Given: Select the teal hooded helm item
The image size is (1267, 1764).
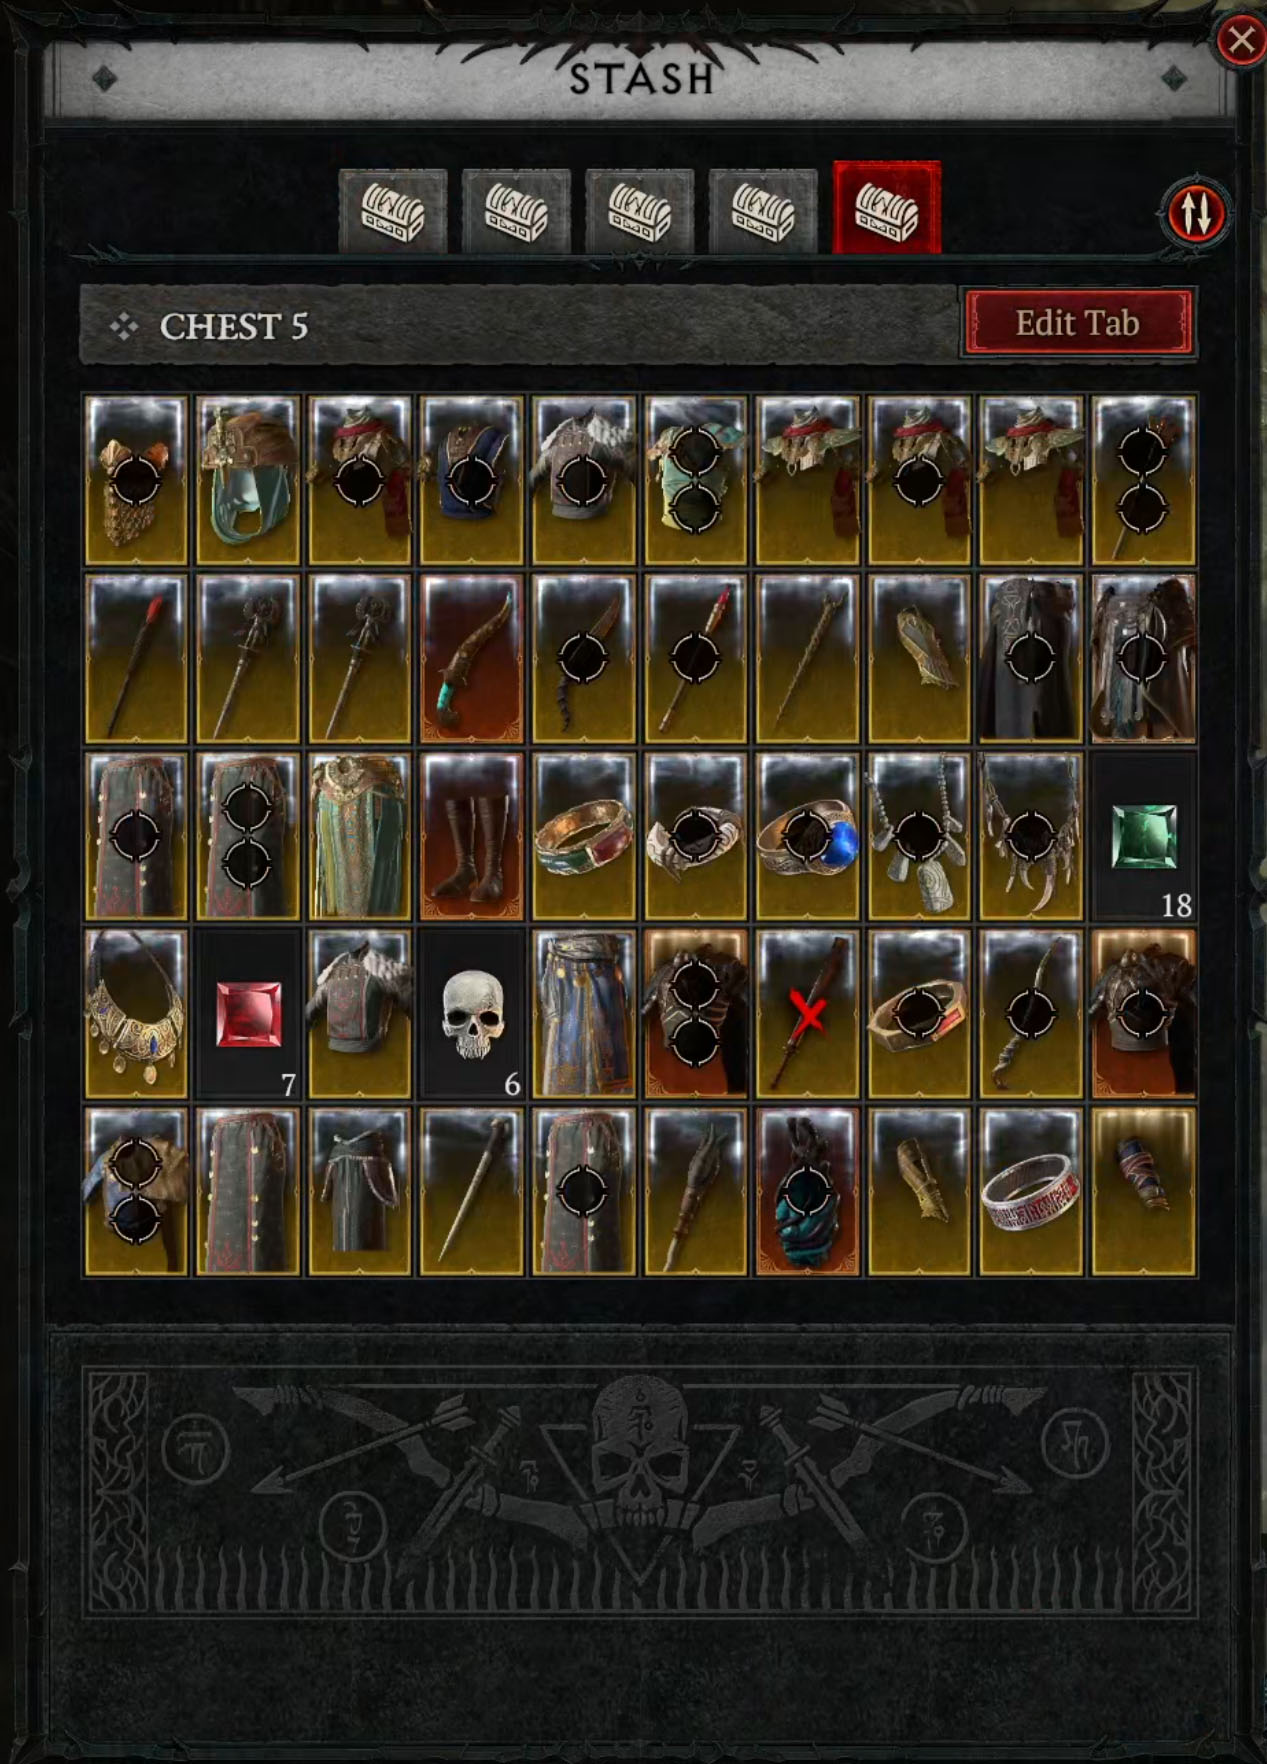Looking at the screenshot, I should pos(248,480).
